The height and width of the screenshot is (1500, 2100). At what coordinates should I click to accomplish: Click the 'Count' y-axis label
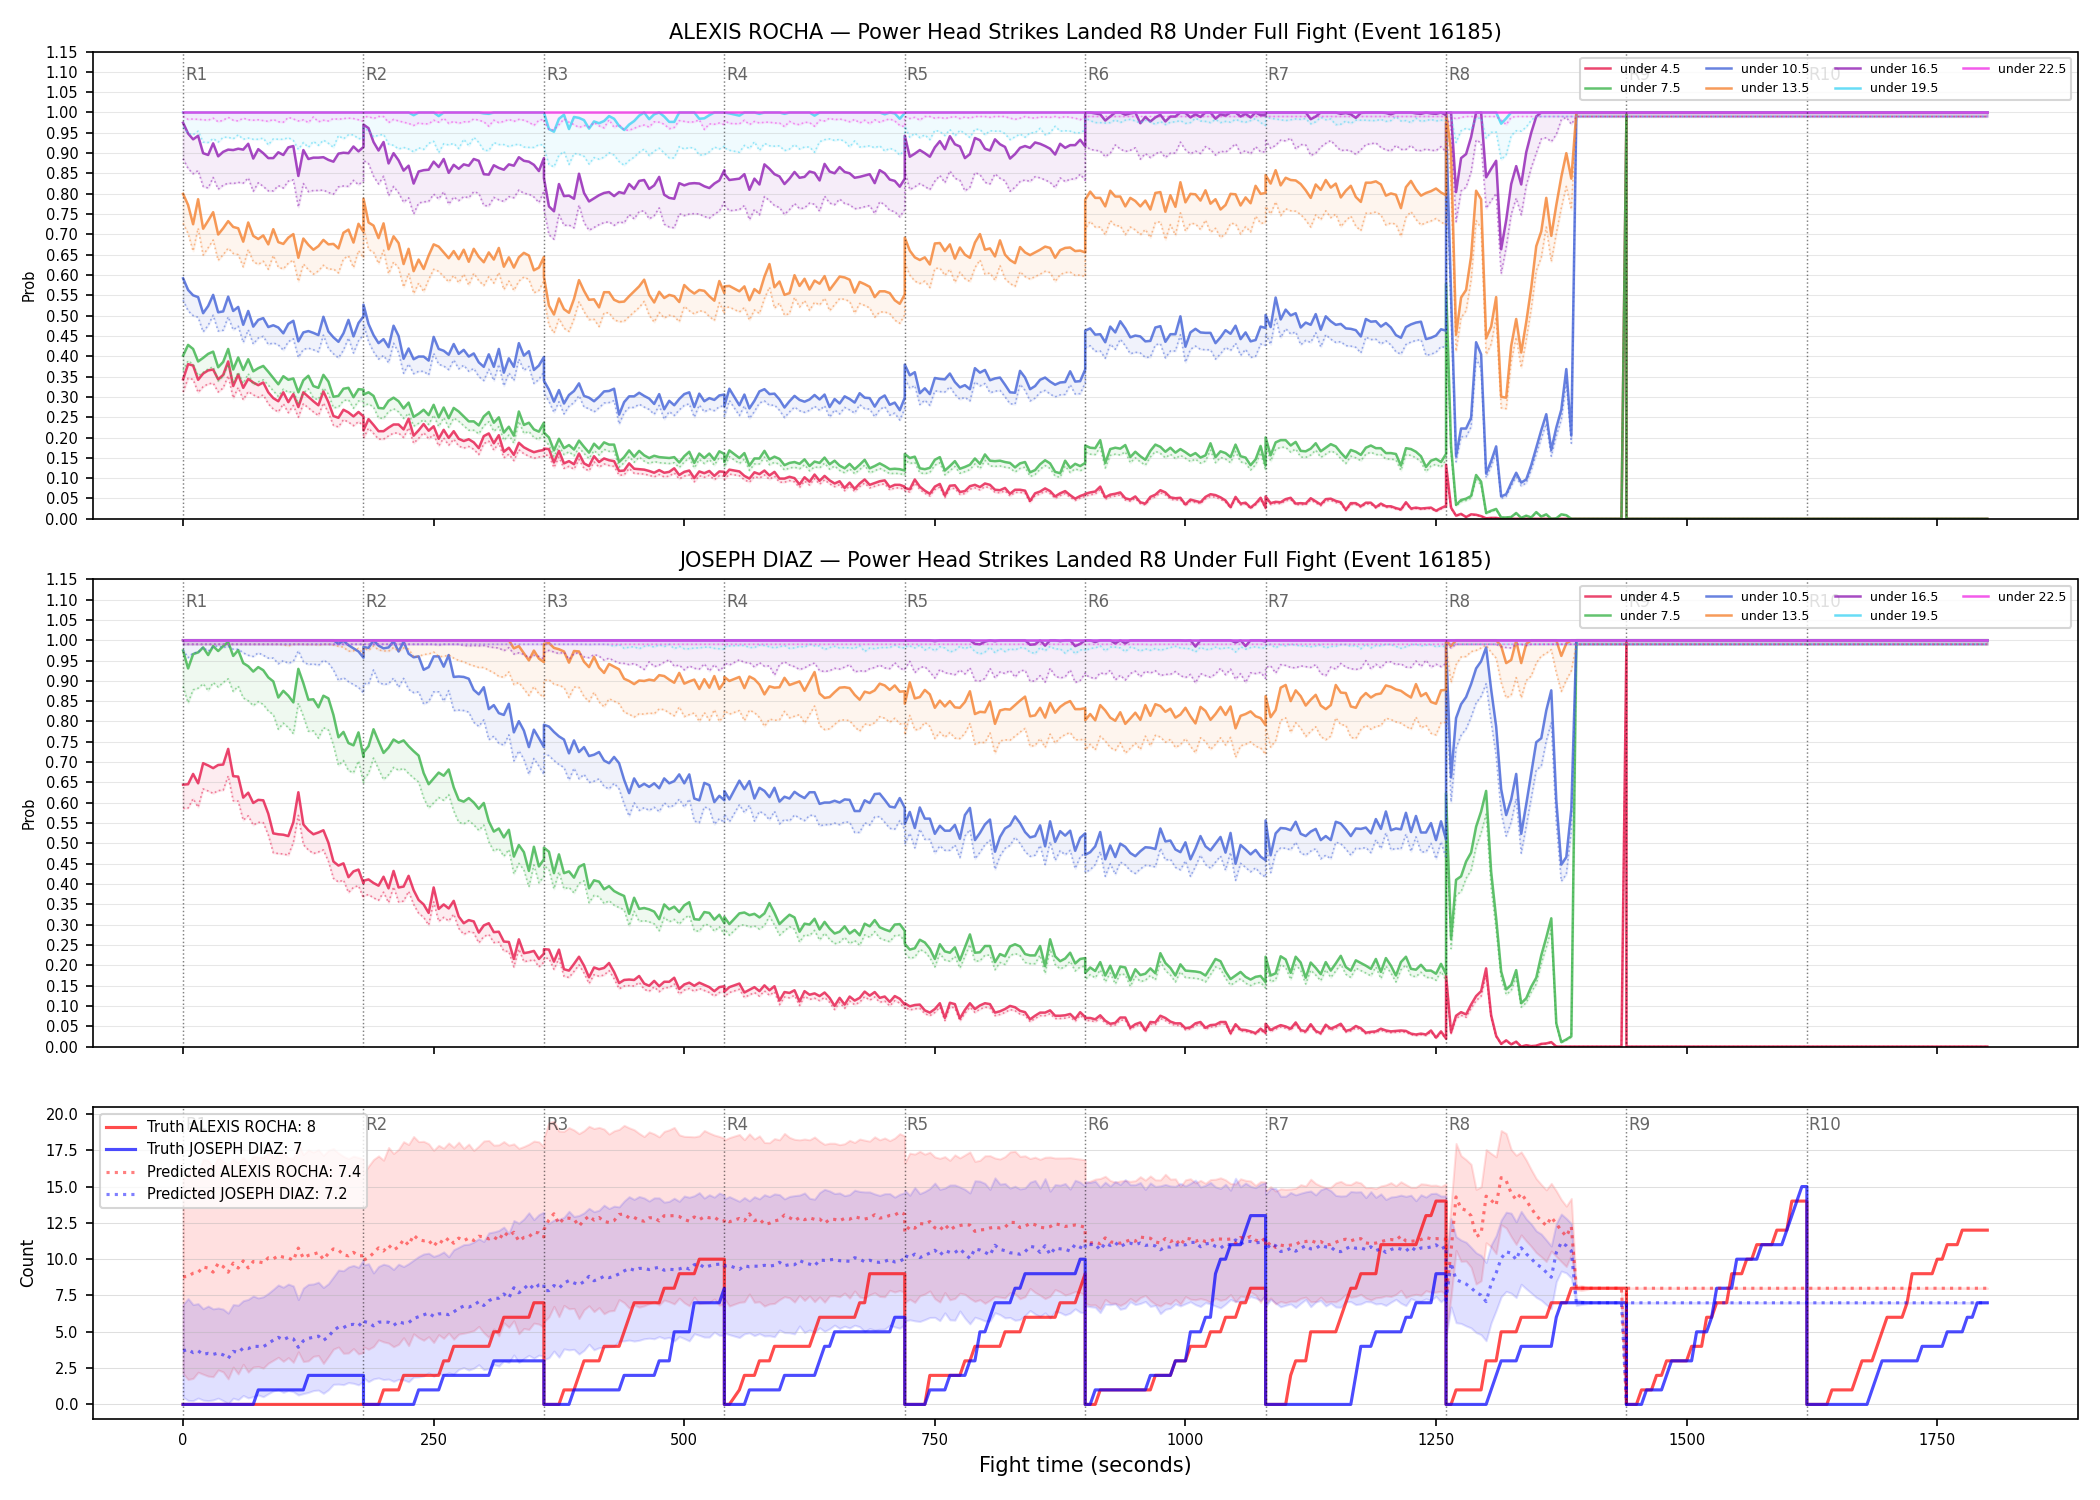[27, 1263]
